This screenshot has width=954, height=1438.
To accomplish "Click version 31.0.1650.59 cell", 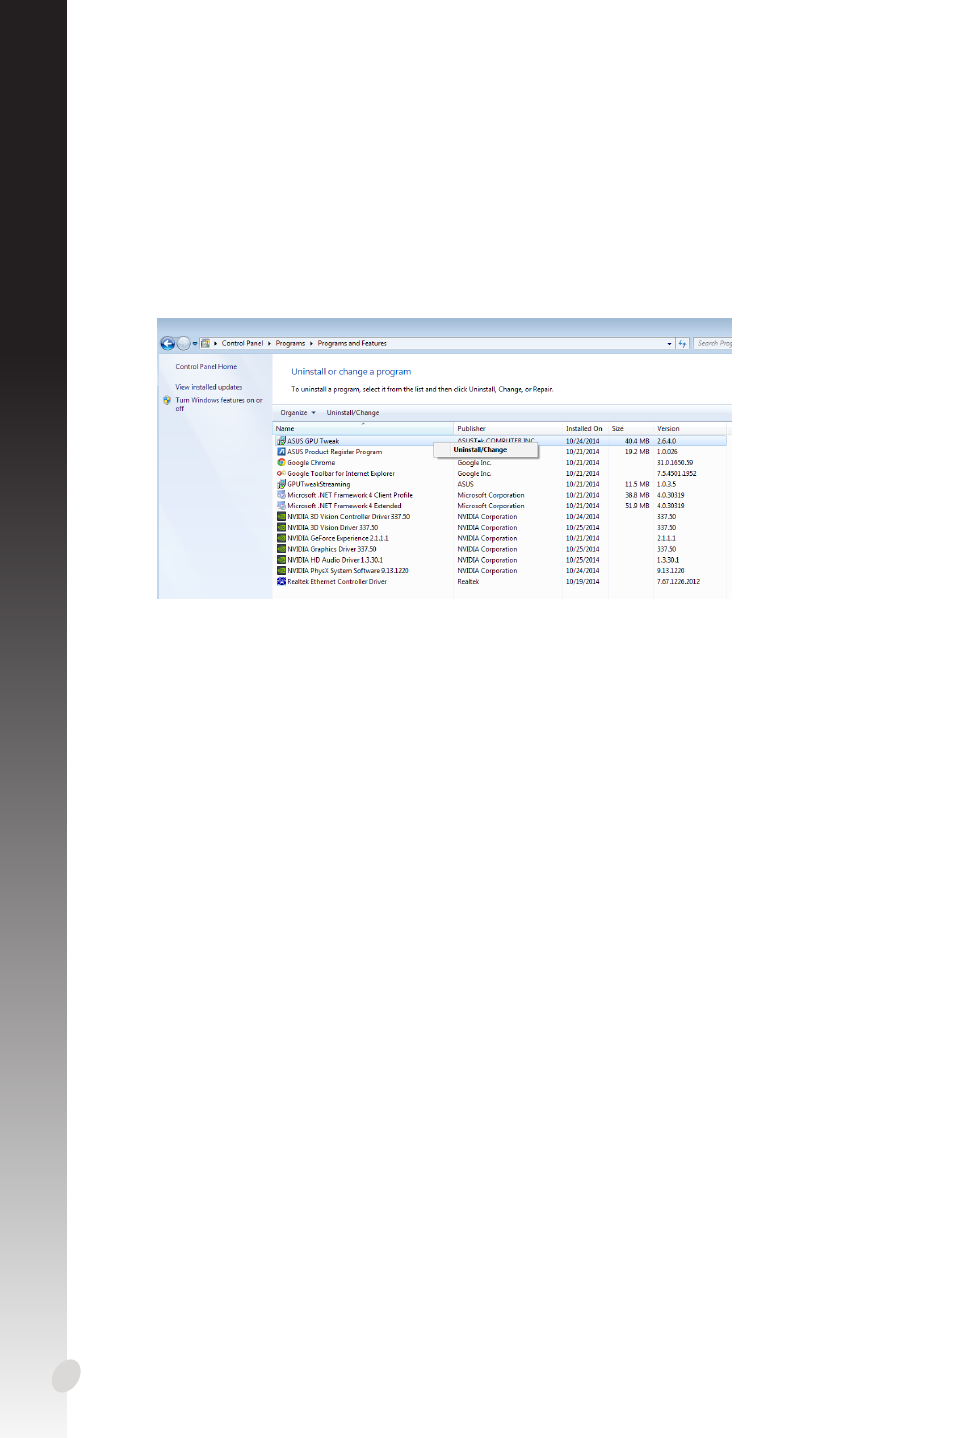I will 675,463.
